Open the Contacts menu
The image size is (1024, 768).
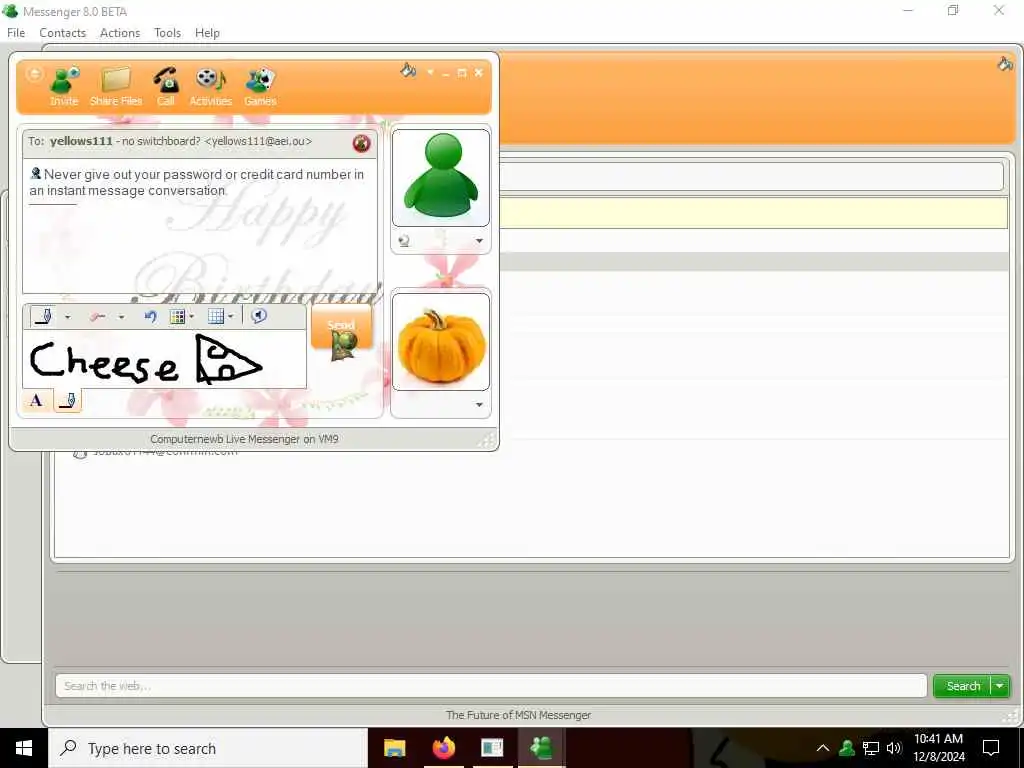[x=63, y=33]
